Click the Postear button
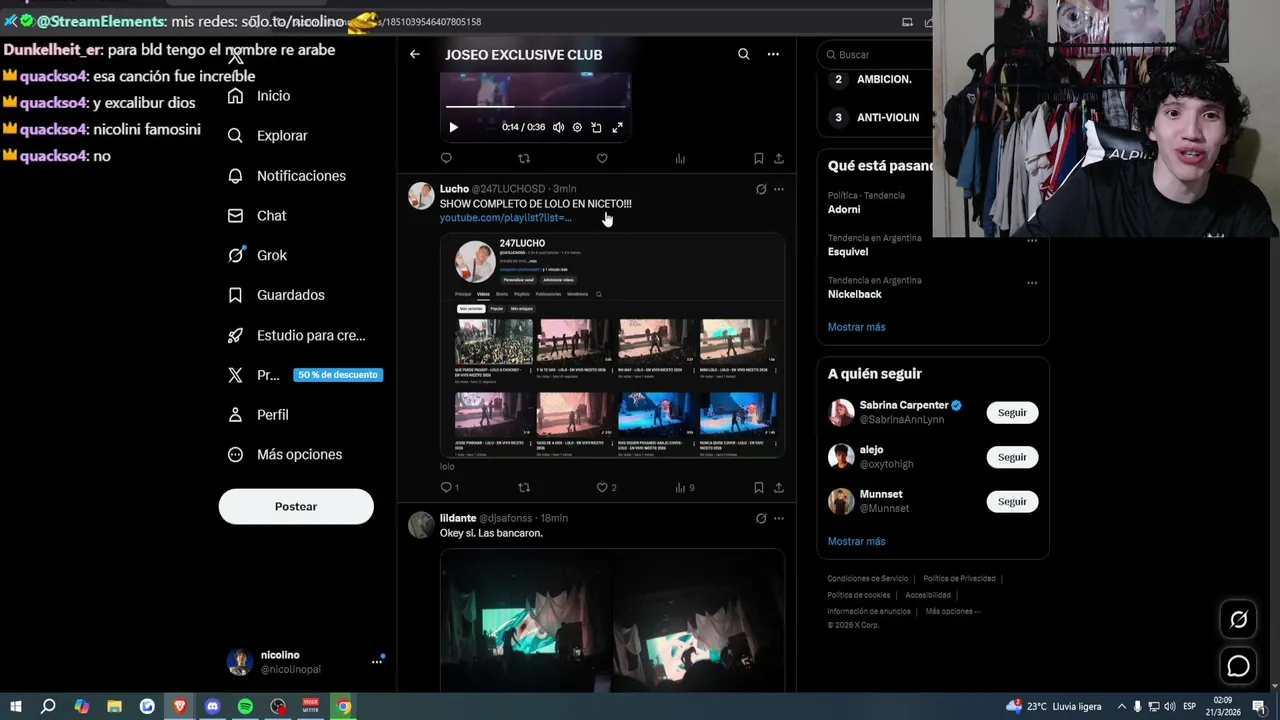 (296, 506)
